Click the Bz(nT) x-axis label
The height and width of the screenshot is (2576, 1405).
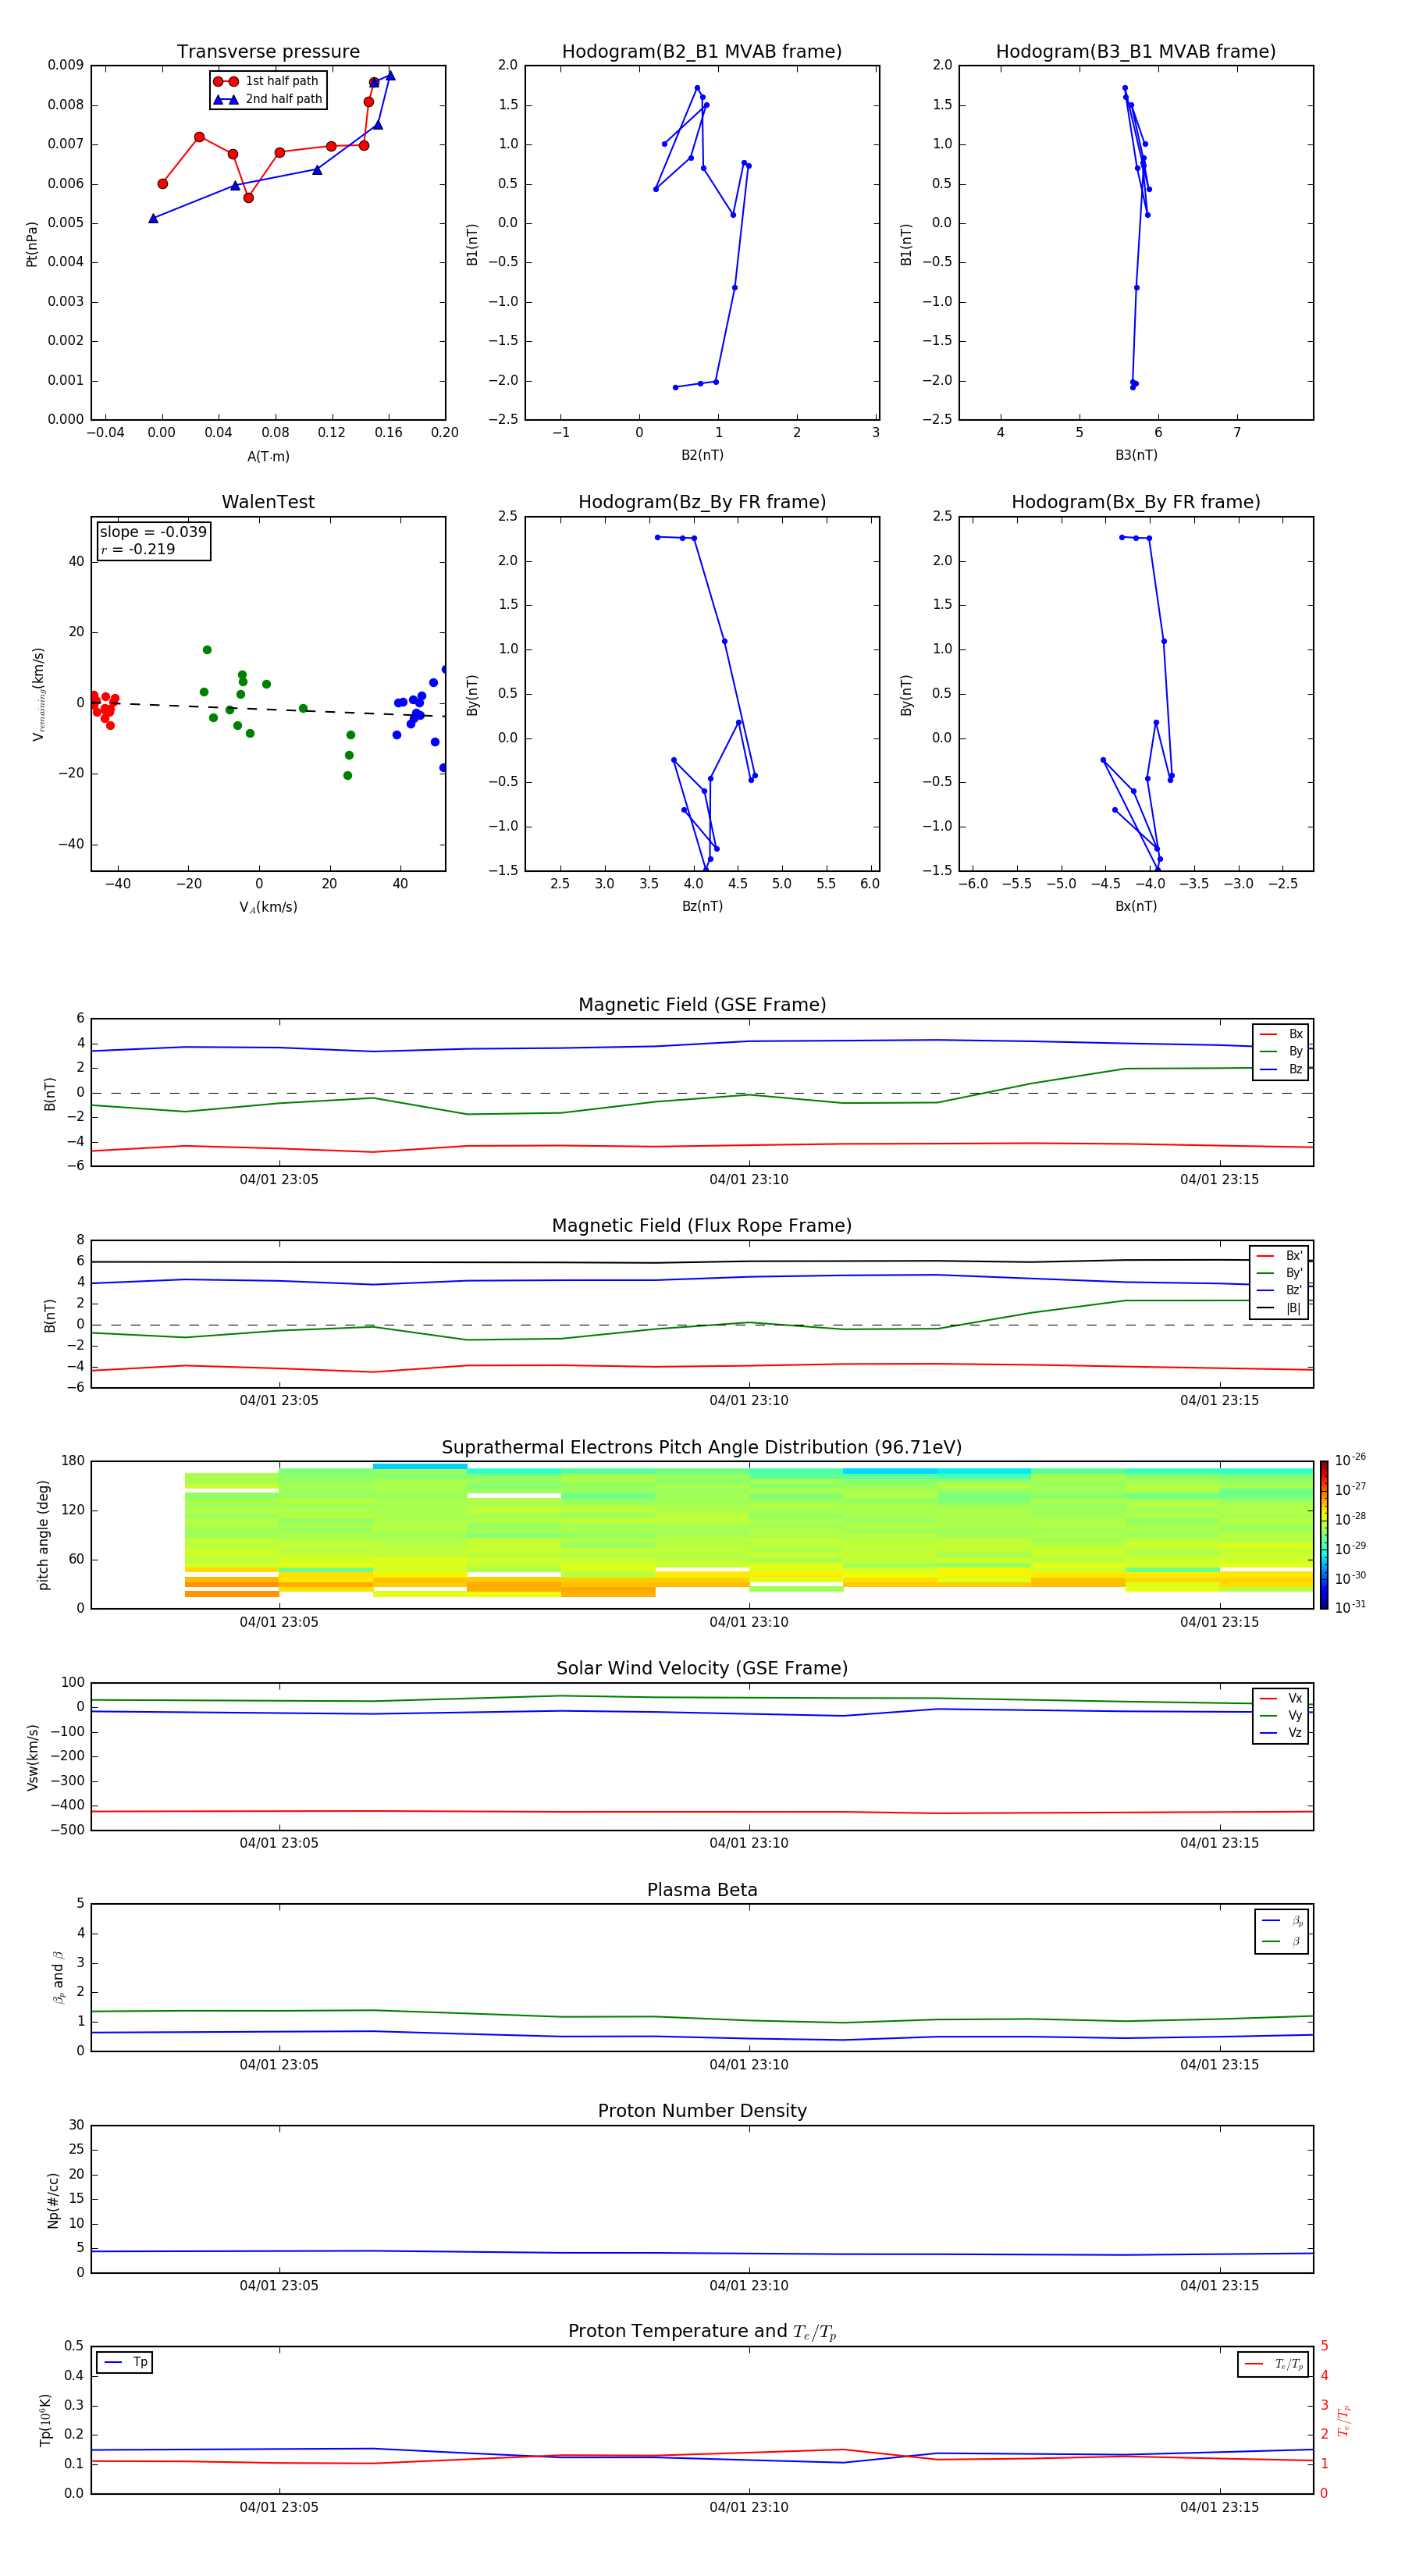[702, 906]
